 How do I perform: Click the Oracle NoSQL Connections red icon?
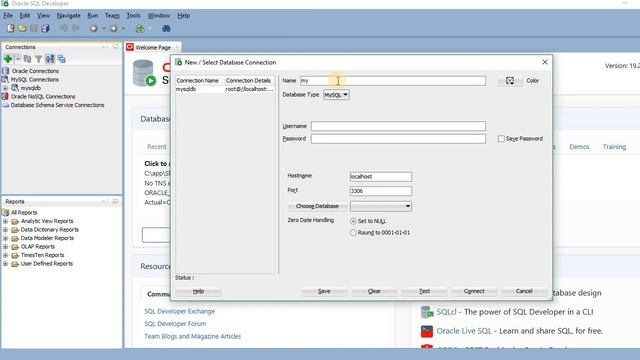(5, 96)
